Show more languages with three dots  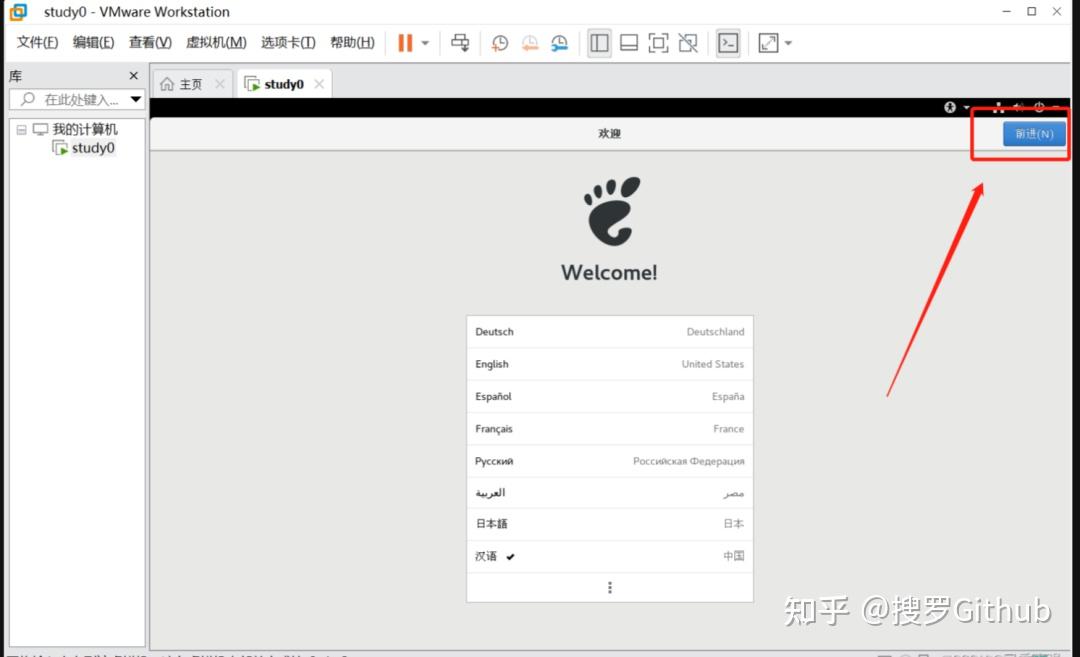(610, 587)
